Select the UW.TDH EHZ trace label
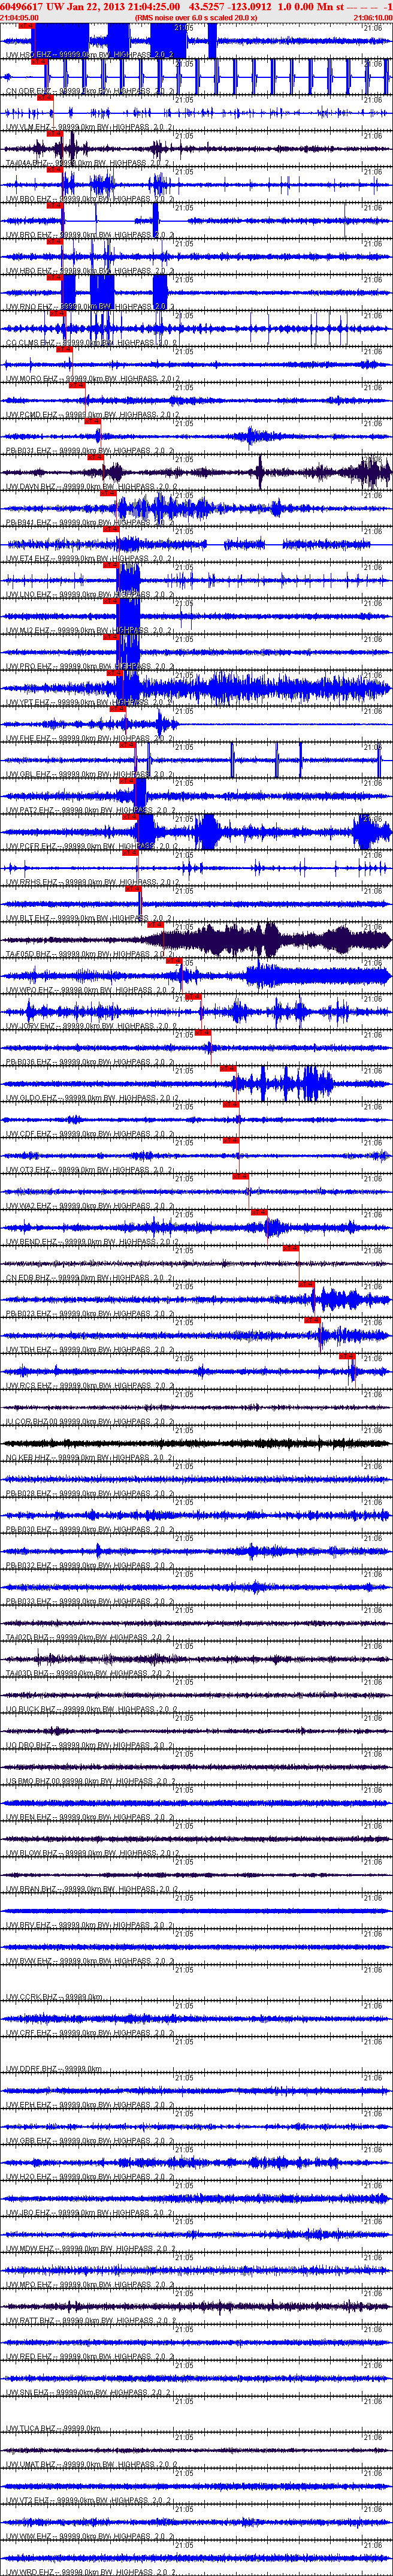This screenshot has width=393, height=2576. (90, 1351)
